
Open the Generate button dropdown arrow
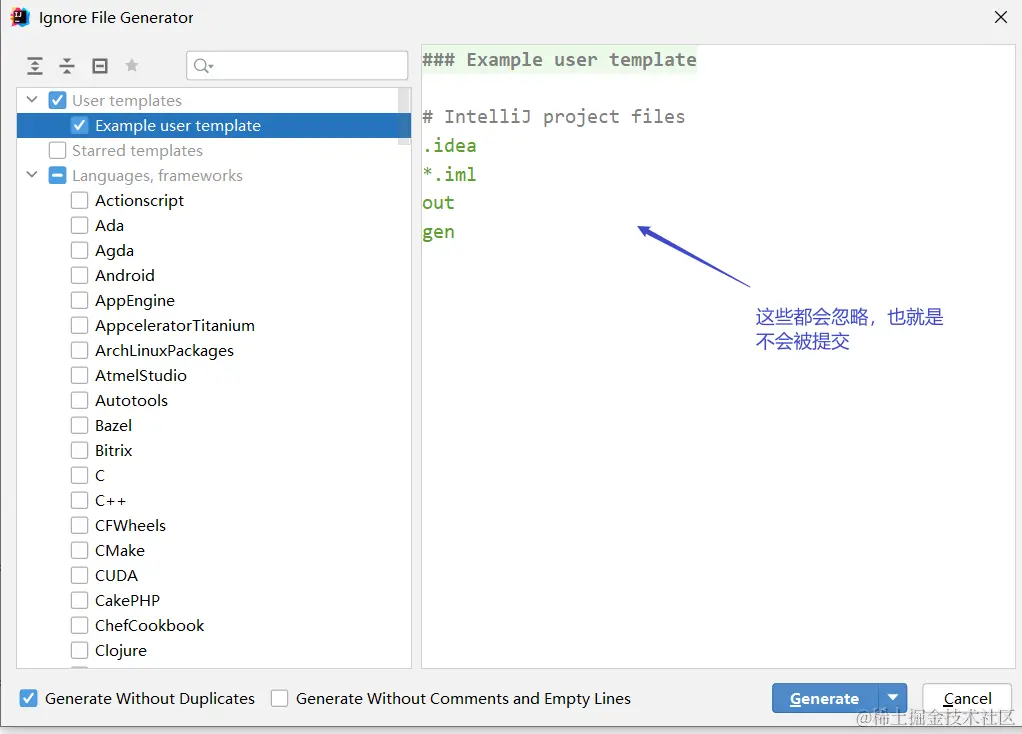pyautogui.click(x=893, y=698)
